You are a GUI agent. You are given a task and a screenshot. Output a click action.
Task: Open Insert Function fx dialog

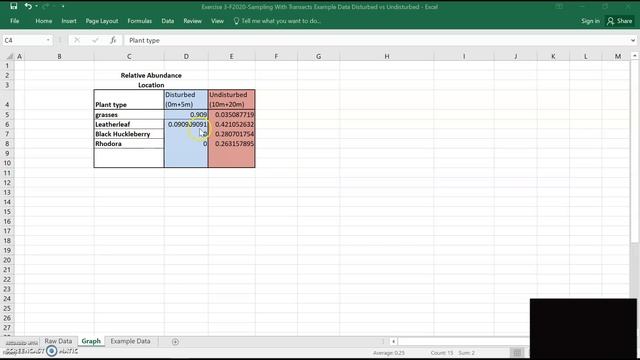click(x=113, y=40)
